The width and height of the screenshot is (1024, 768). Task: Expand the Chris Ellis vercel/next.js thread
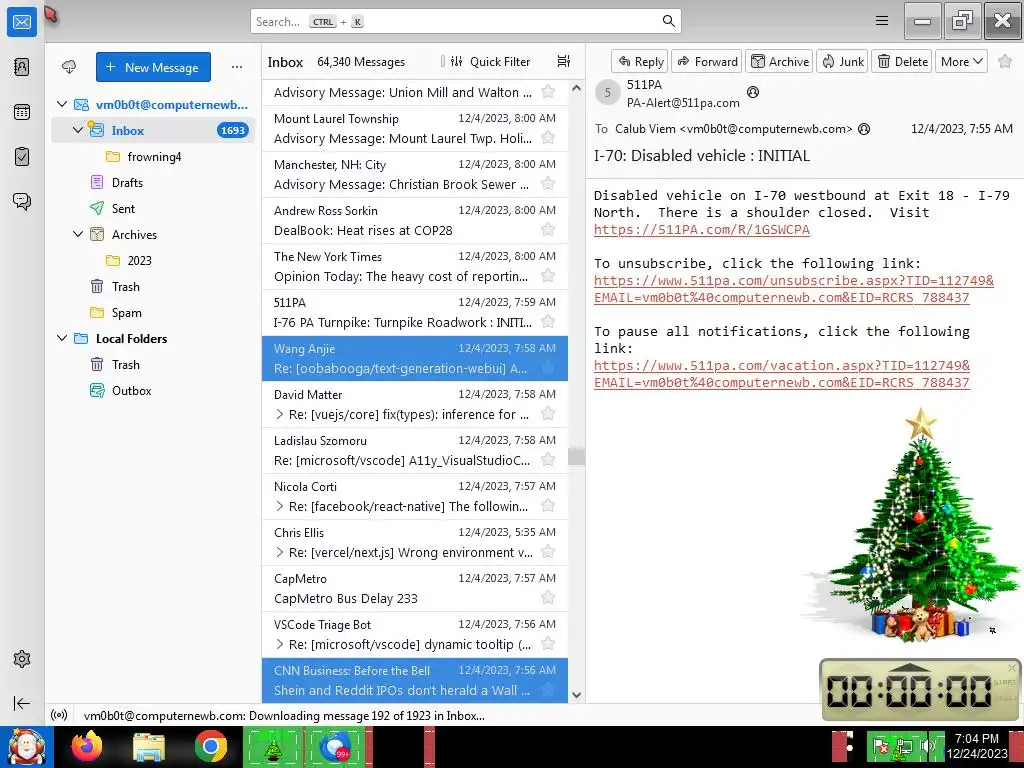(x=280, y=552)
